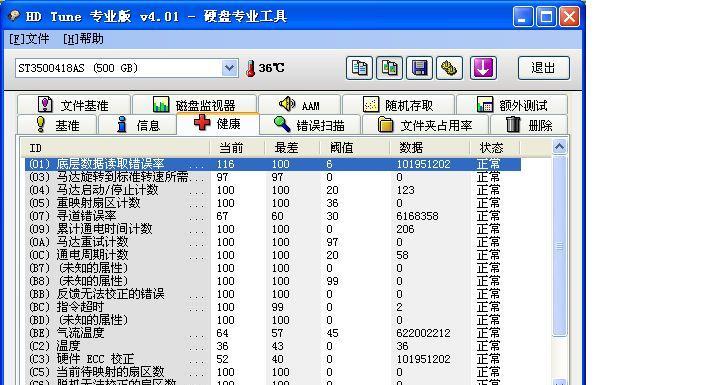The image size is (720, 385).
Task: Click the 退出 button
Action: [x=544, y=68]
